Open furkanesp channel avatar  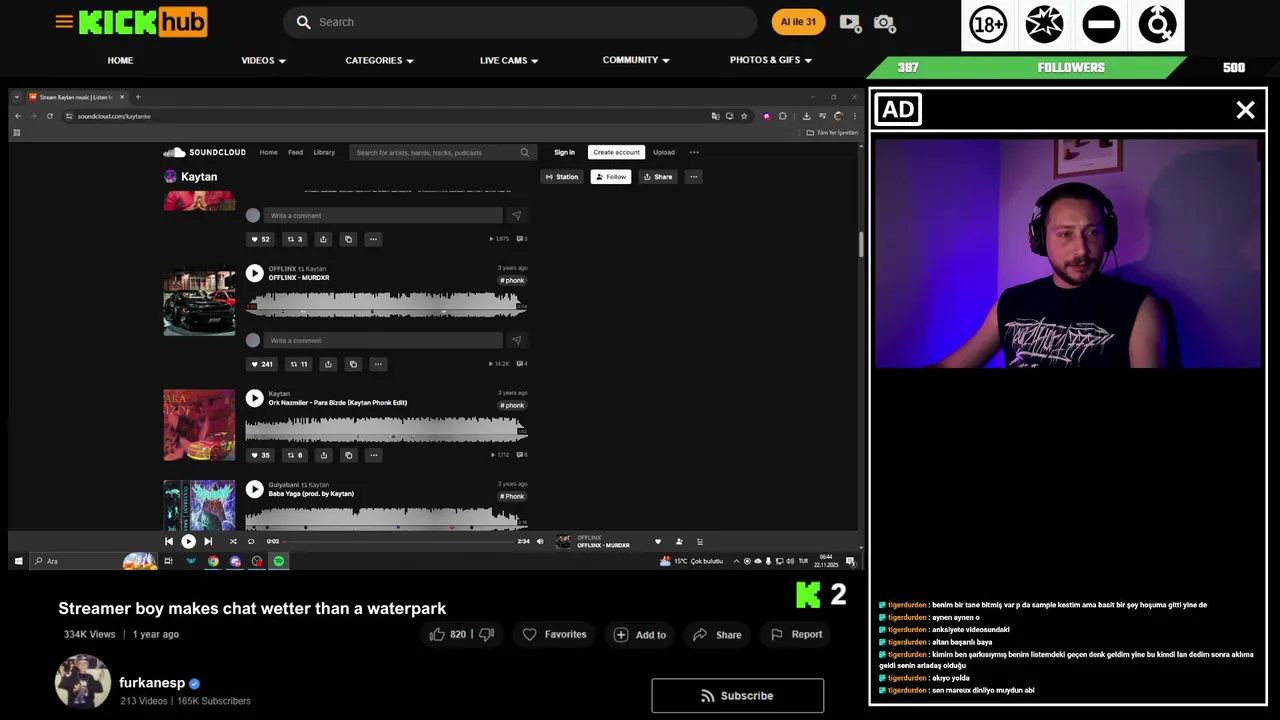tap(83, 682)
